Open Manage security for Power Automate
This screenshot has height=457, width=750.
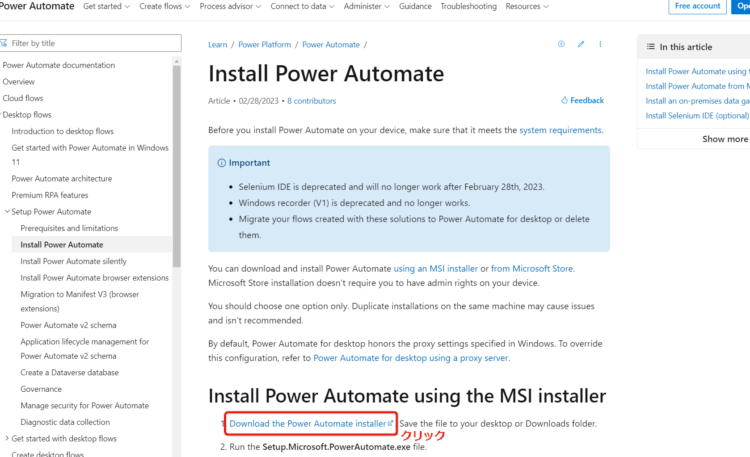click(85, 406)
